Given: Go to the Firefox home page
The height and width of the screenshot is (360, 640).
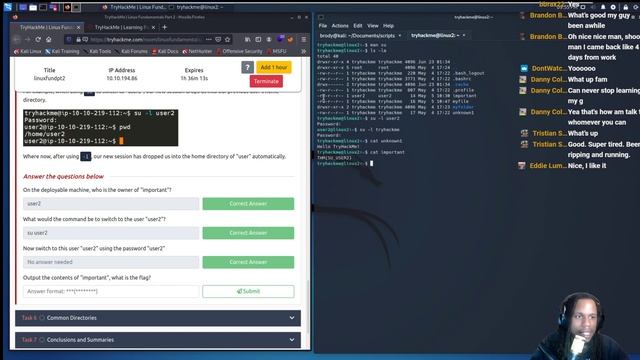Looking at the screenshot, I should point(49,40).
